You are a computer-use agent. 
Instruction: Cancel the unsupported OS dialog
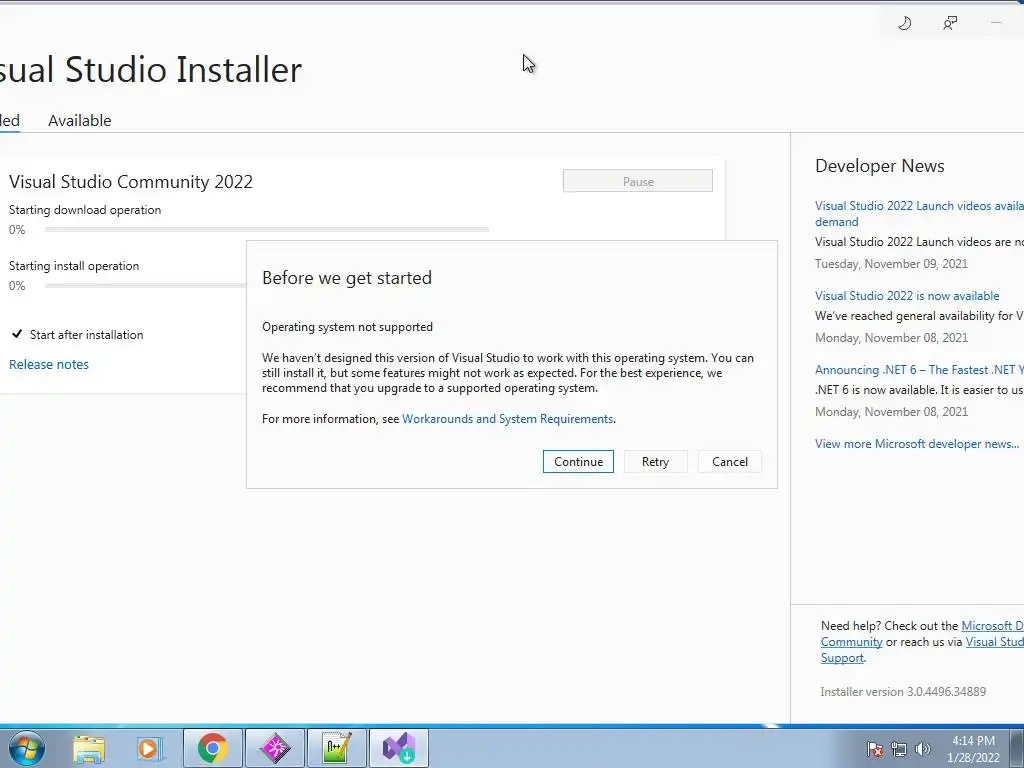click(729, 462)
